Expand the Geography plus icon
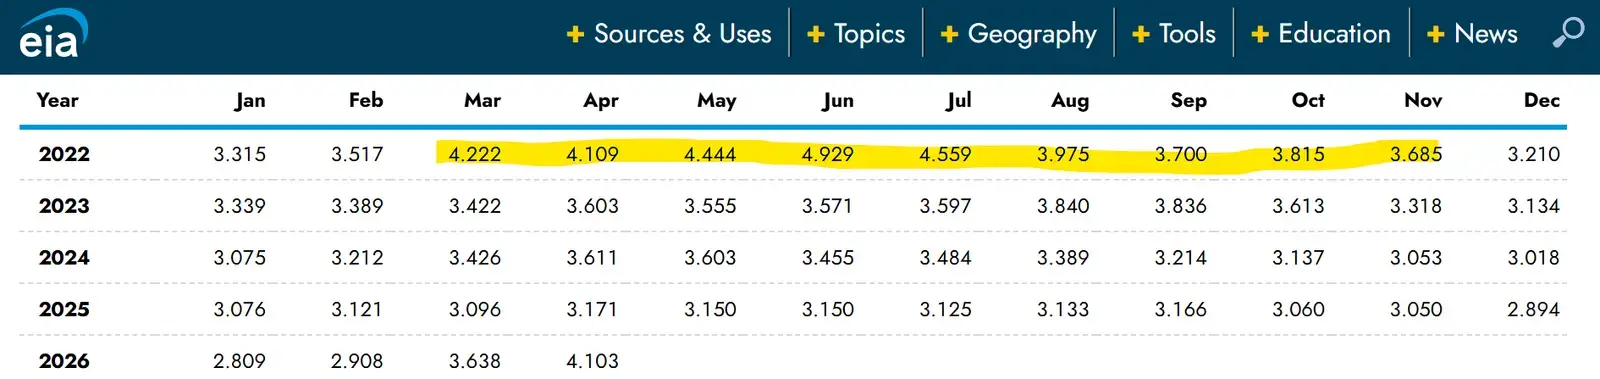 950,34
